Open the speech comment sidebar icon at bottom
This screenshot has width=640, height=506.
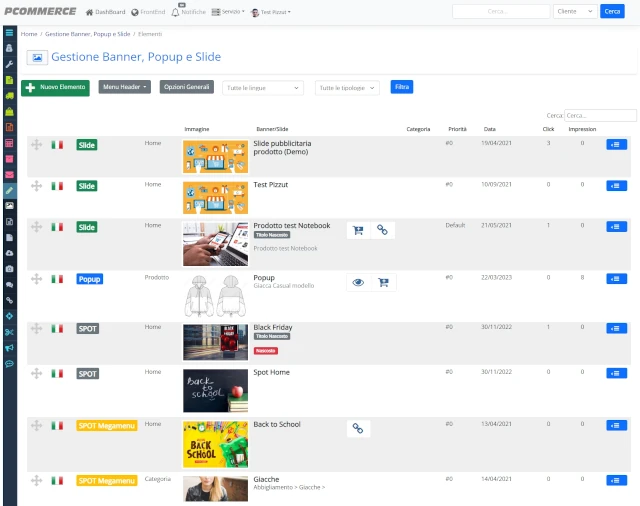click(x=9, y=363)
